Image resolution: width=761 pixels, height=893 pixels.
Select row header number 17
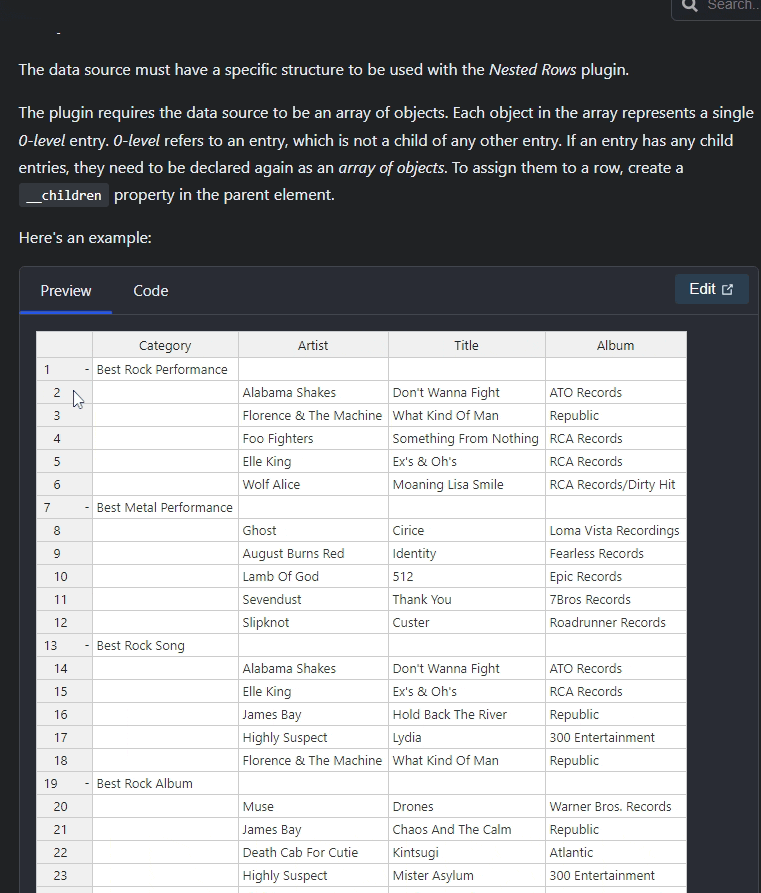64,738
